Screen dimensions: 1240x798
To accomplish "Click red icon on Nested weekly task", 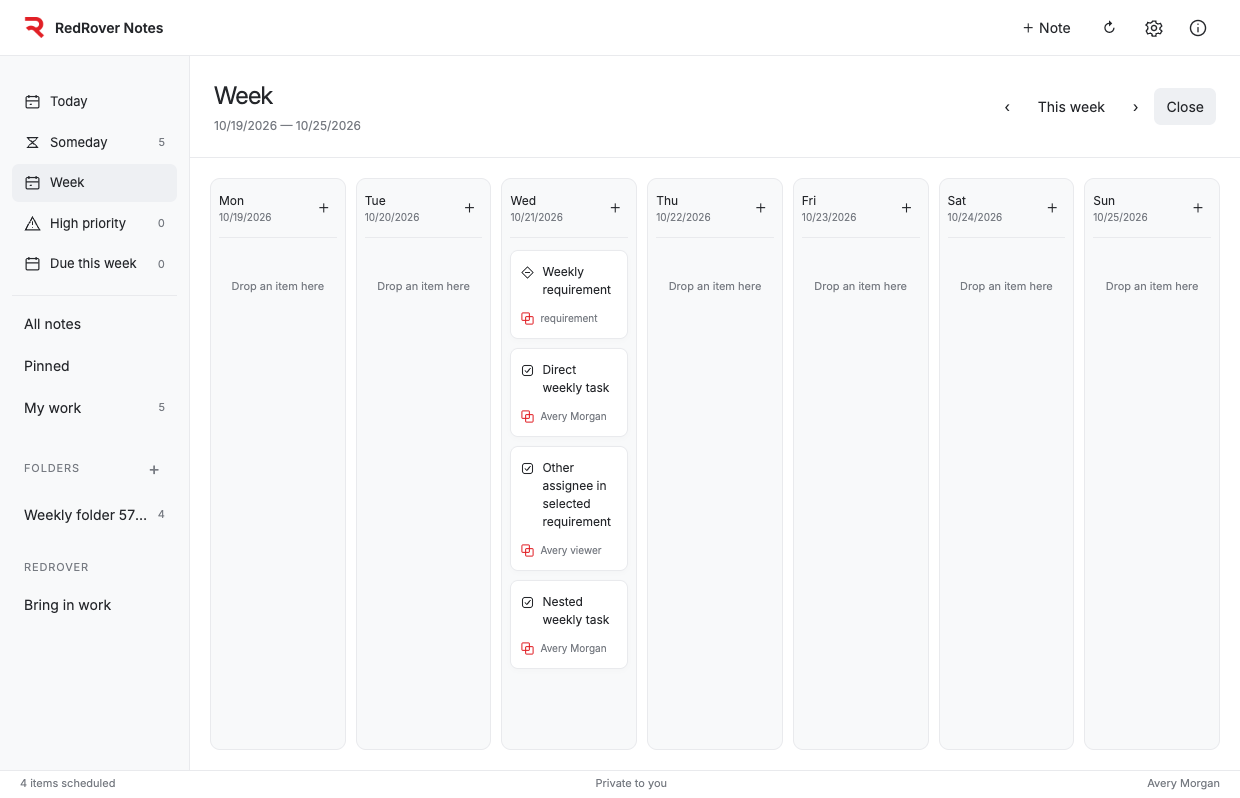I will coord(527,648).
